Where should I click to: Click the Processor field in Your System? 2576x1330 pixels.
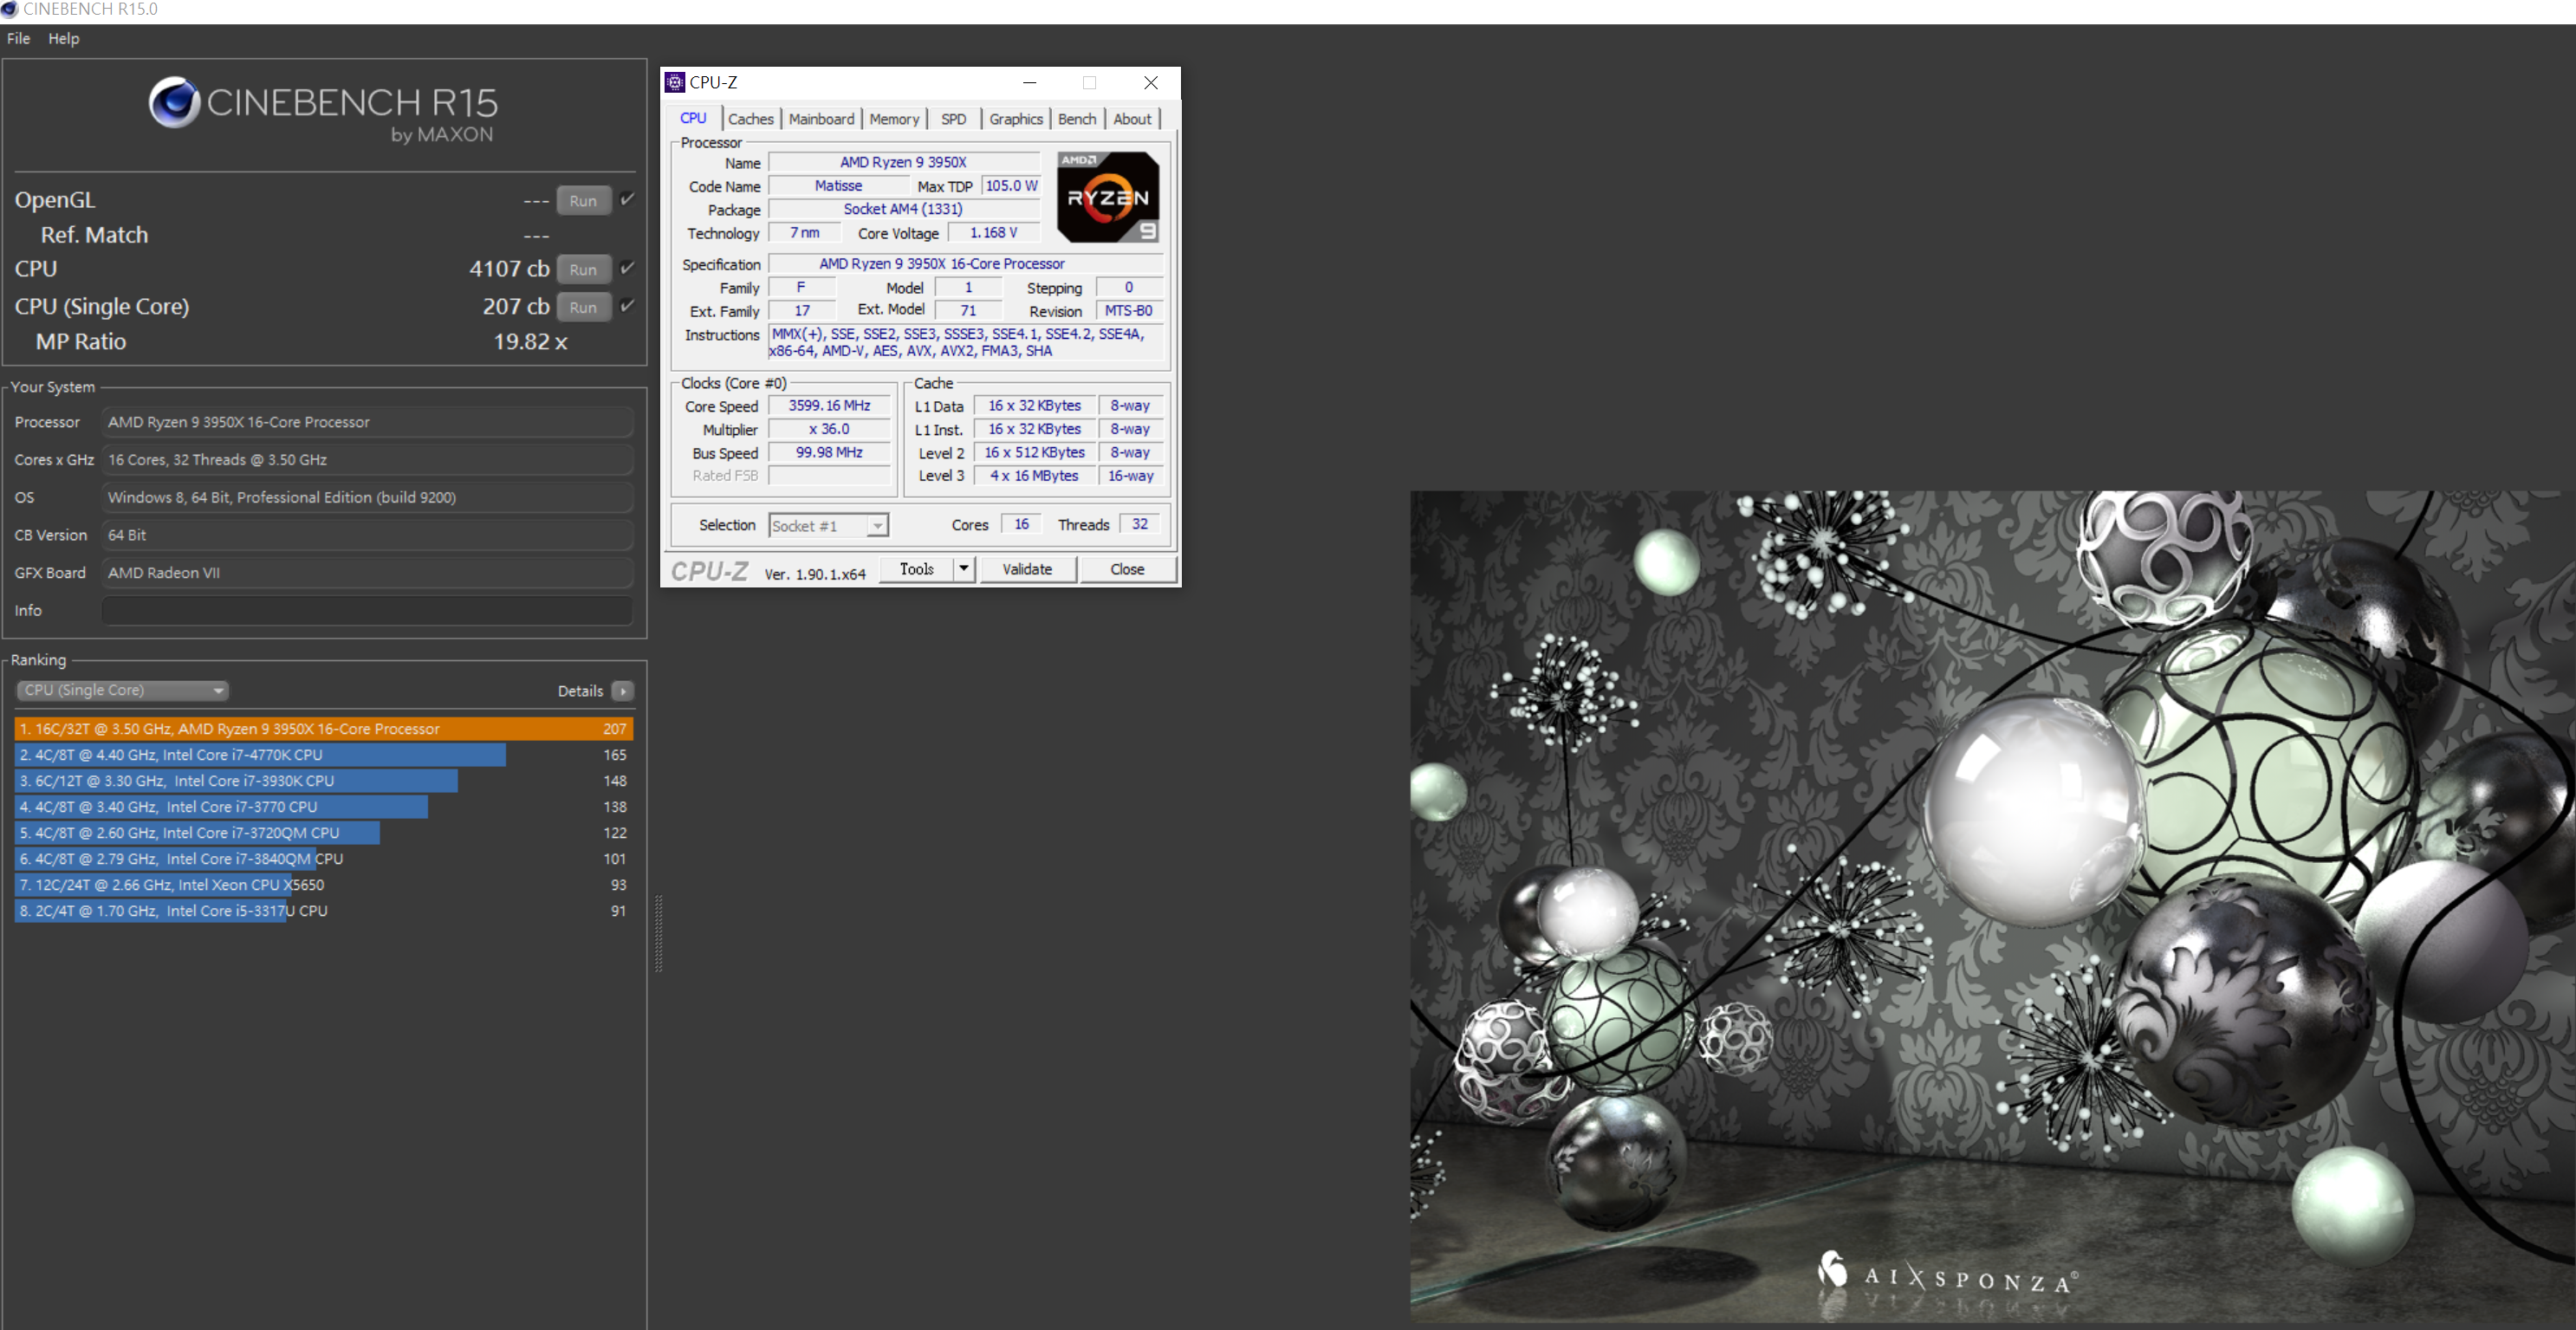coord(367,422)
